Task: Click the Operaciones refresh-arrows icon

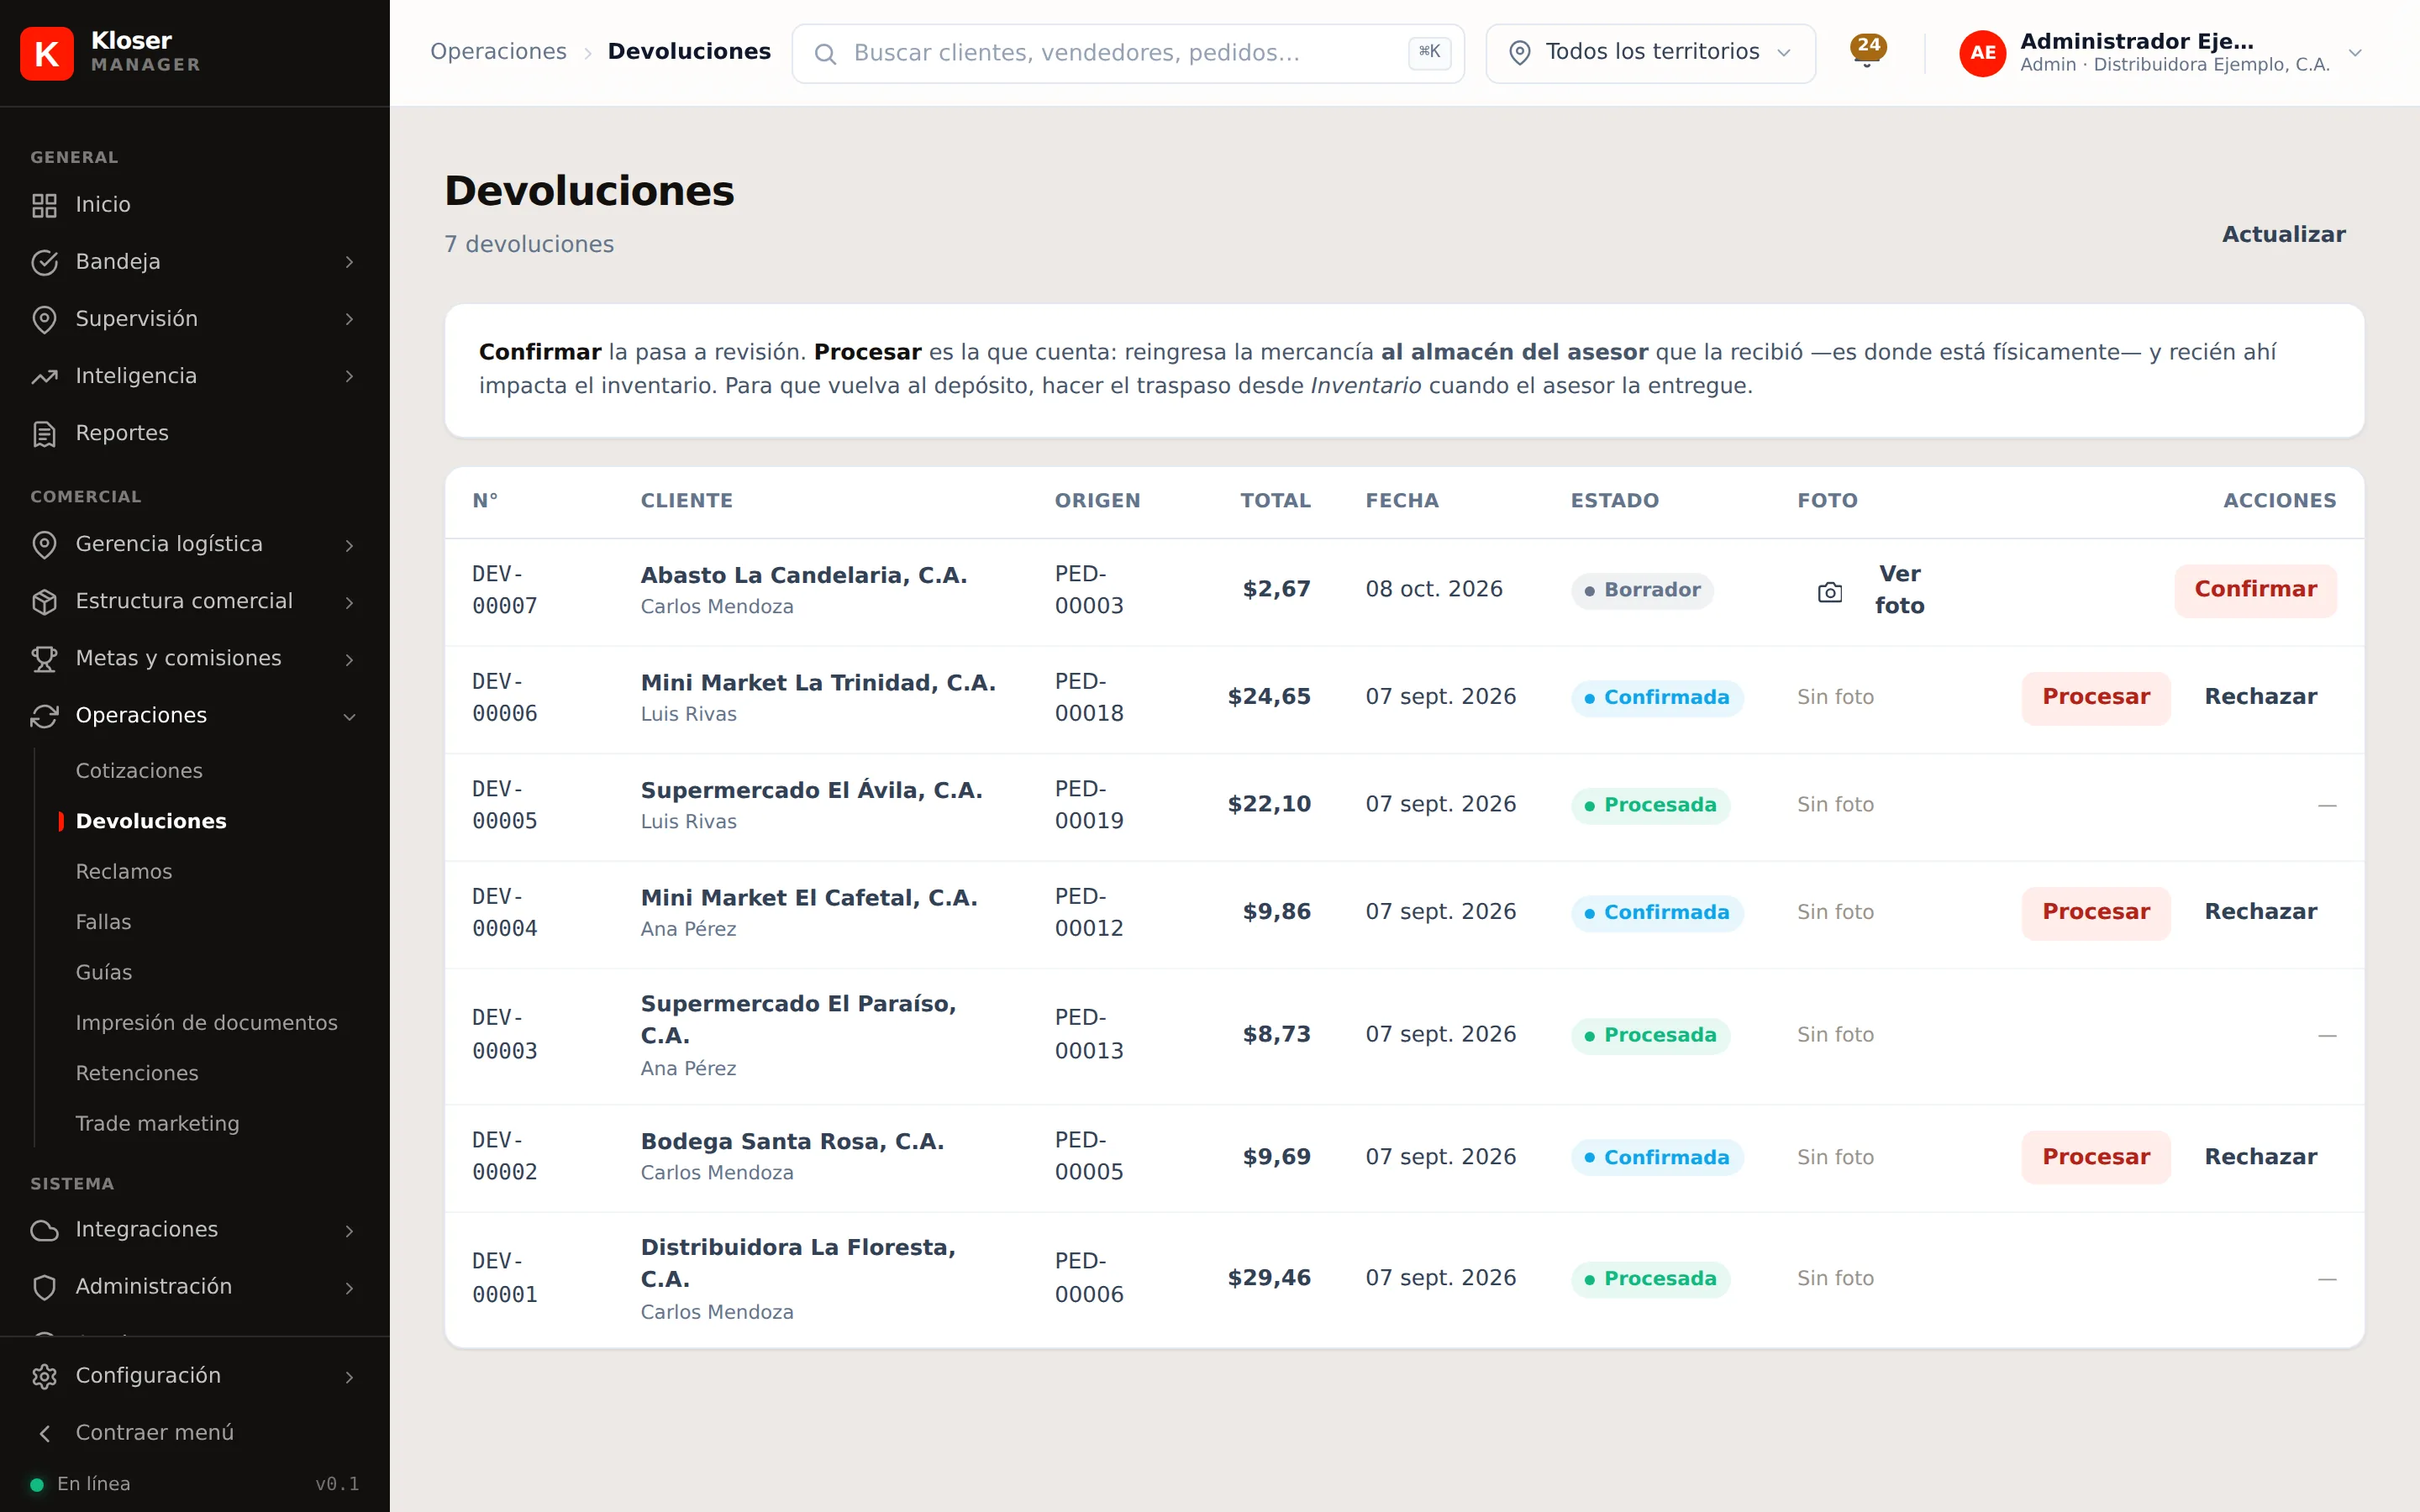Action: pyautogui.click(x=44, y=715)
